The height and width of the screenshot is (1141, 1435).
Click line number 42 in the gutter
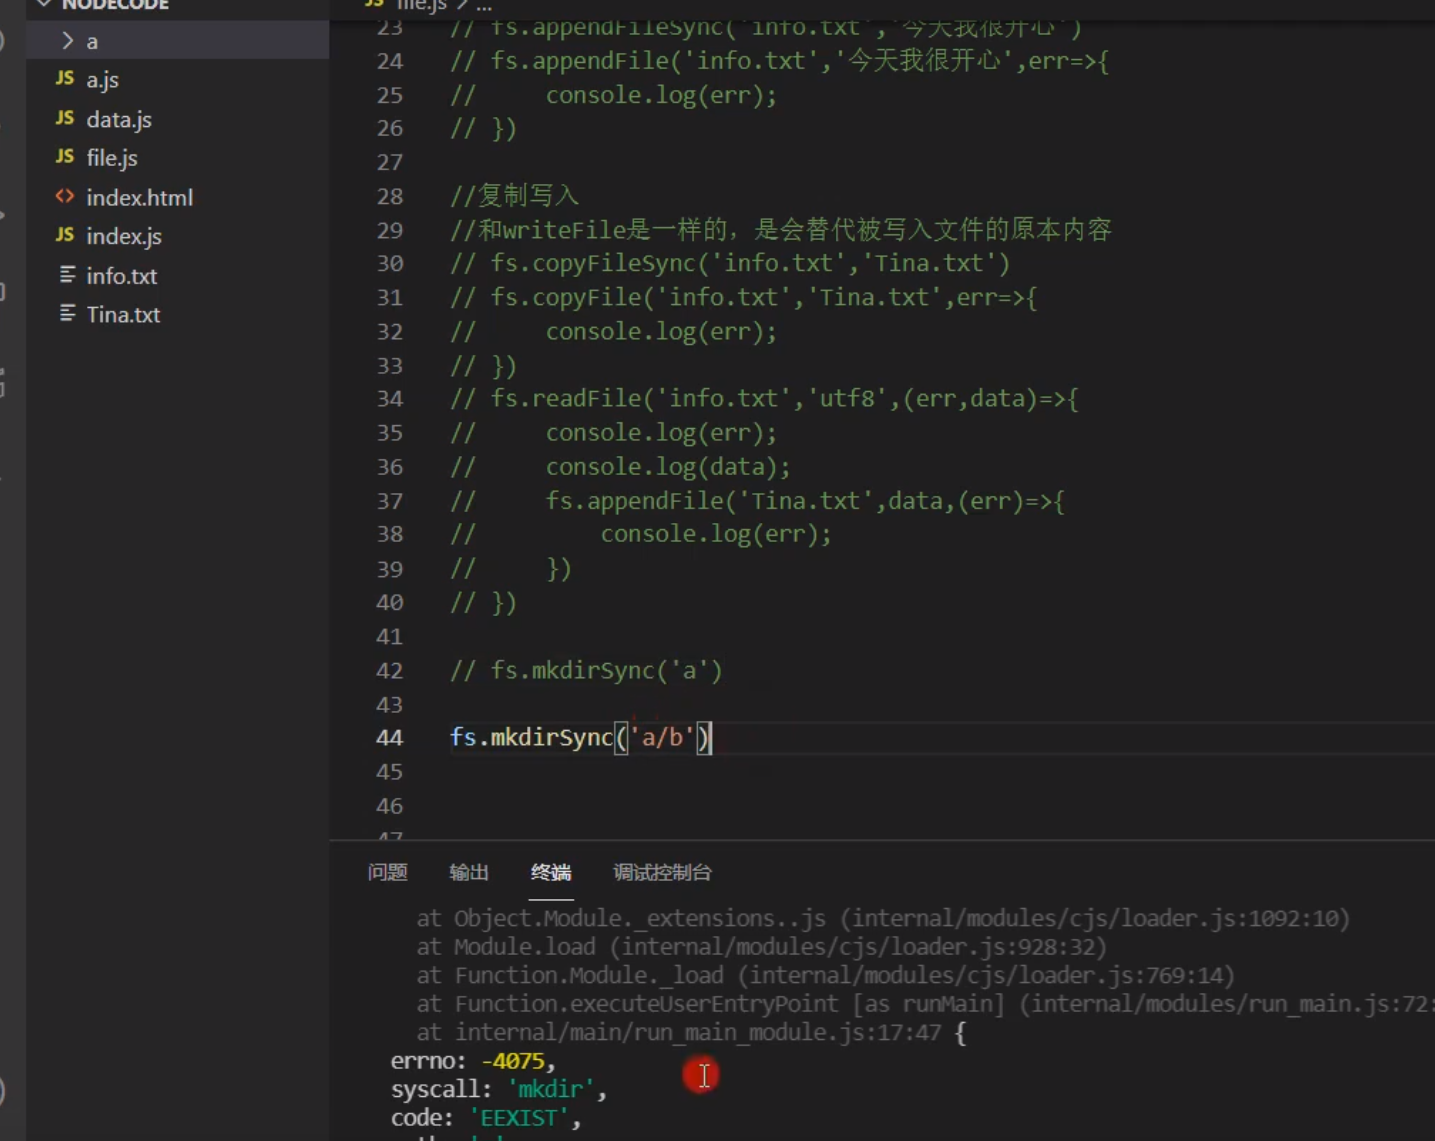click(390, 671)
